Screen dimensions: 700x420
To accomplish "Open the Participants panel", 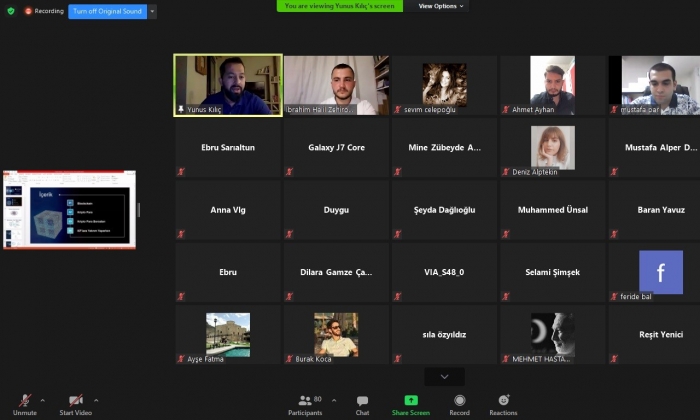I will coord(304,400).
